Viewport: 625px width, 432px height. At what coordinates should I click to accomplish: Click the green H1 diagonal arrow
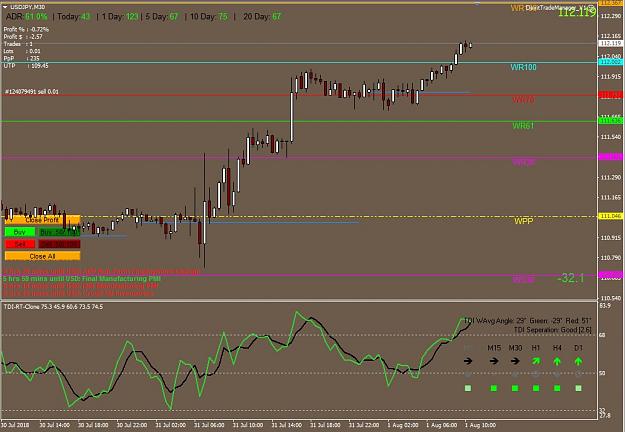click(536, 361)
